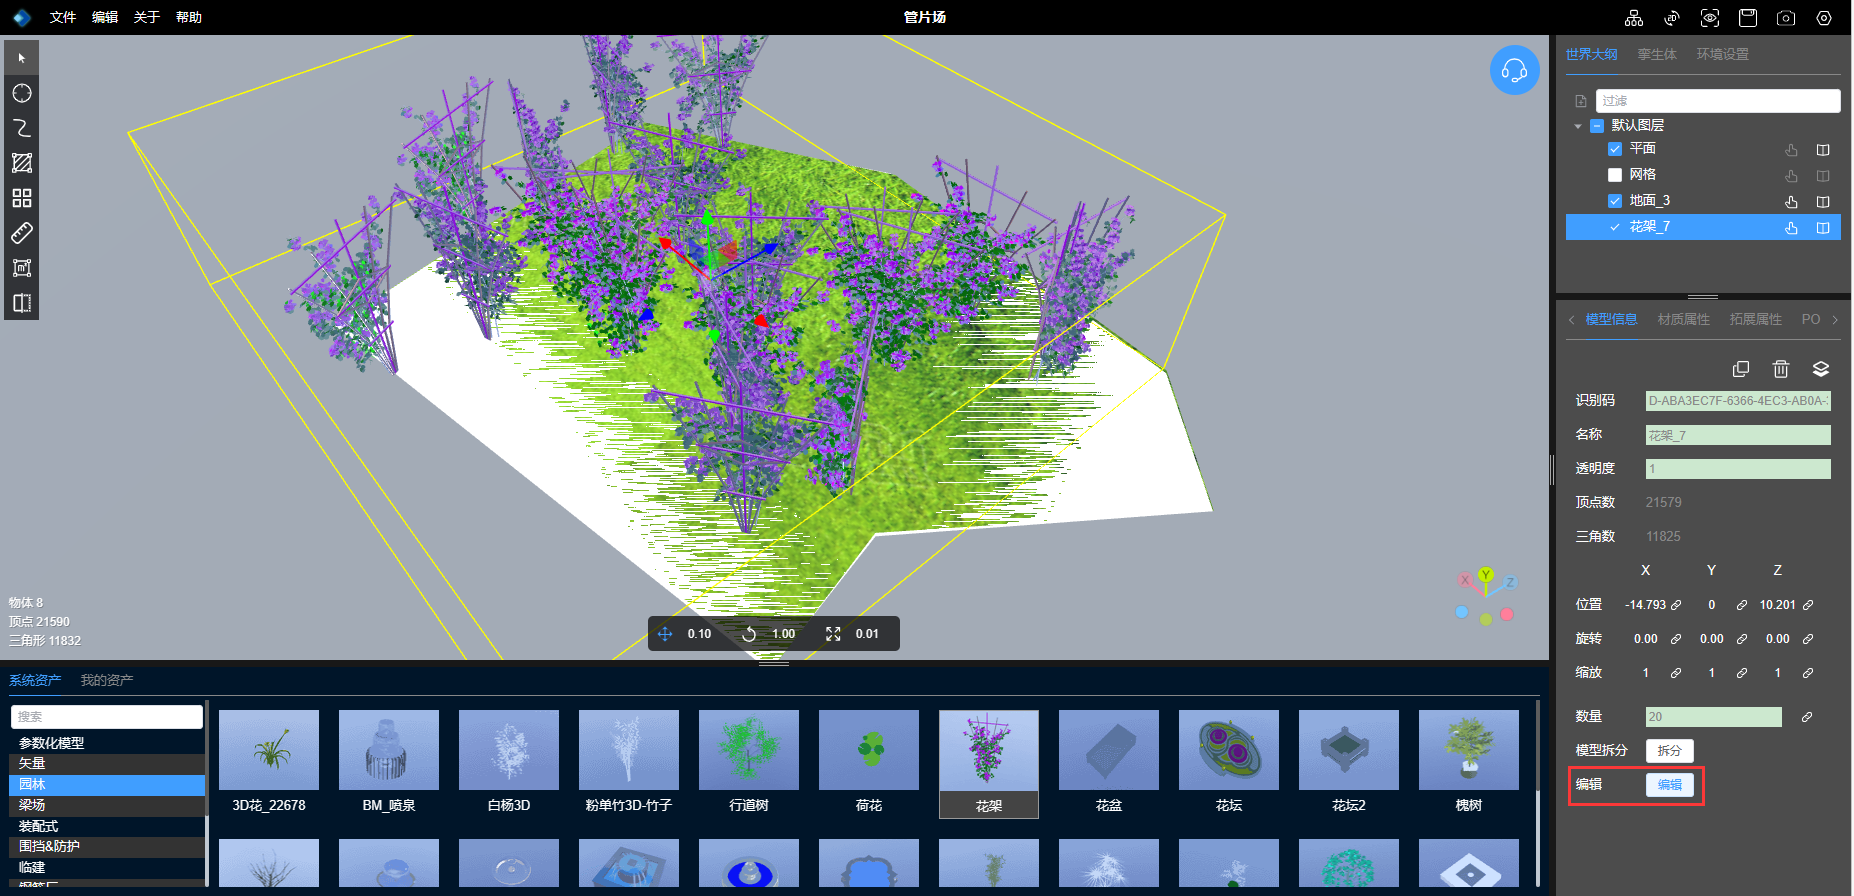Viewport: 1854px width, 896px height.
Task: Click the application logo icon
Action: 22,18
